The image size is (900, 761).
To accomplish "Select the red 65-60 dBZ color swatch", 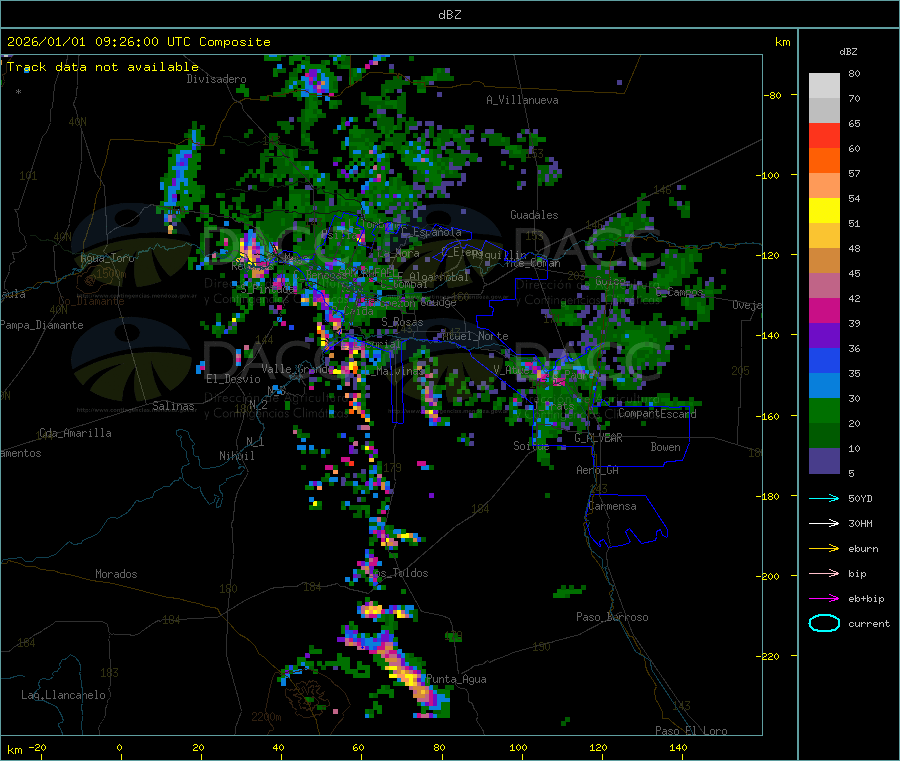I will click(x=824, y=135).
